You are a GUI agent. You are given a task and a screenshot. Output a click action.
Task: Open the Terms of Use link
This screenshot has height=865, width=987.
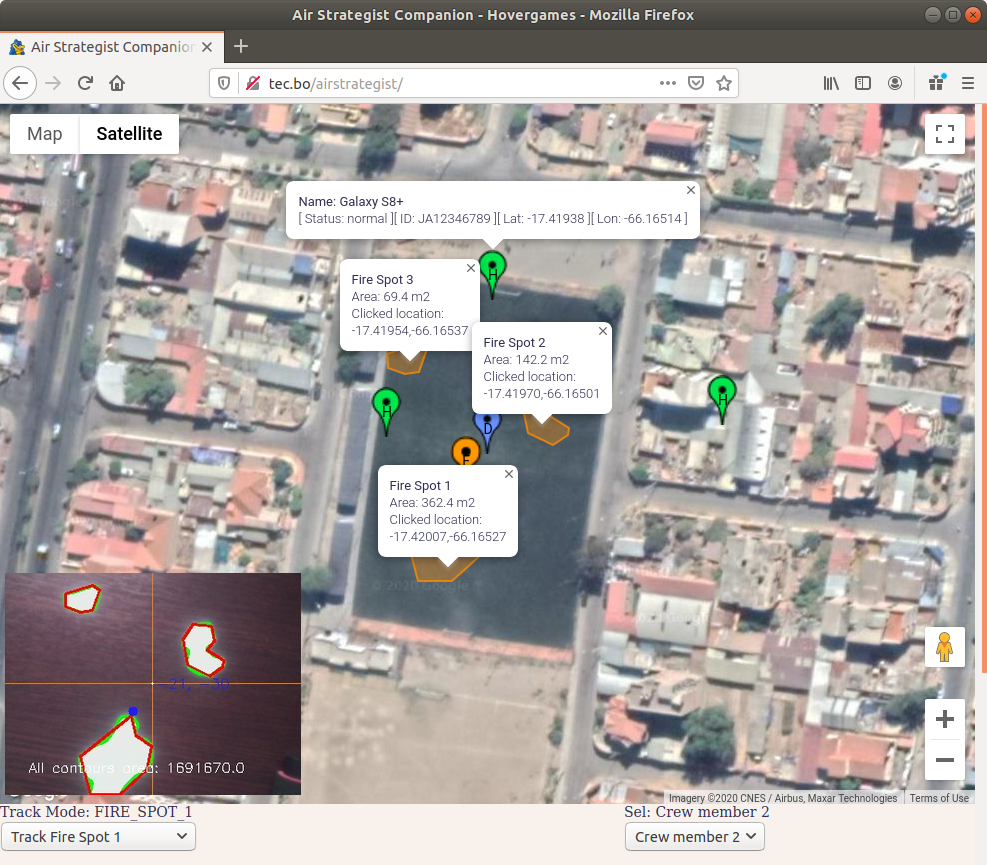tap(939, 798)
